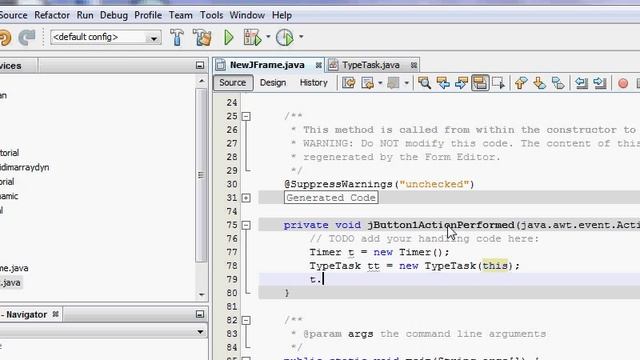Click Clean and Build broom icon
Viewport: 640px width, 360px height.
(x=202, y=37)
